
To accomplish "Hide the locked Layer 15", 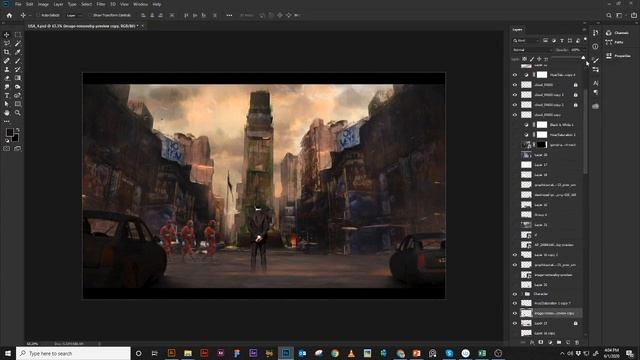I will coord(515,323).
